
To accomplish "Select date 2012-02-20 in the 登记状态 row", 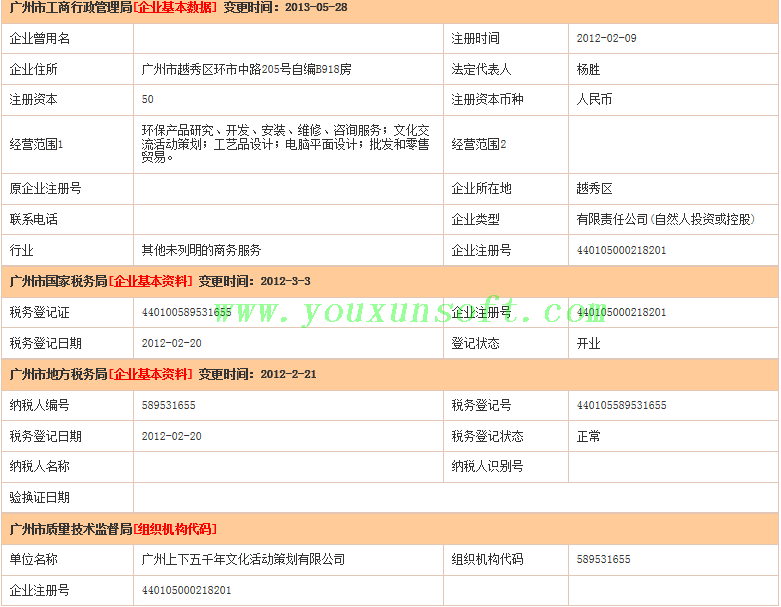I will (171, 343).
